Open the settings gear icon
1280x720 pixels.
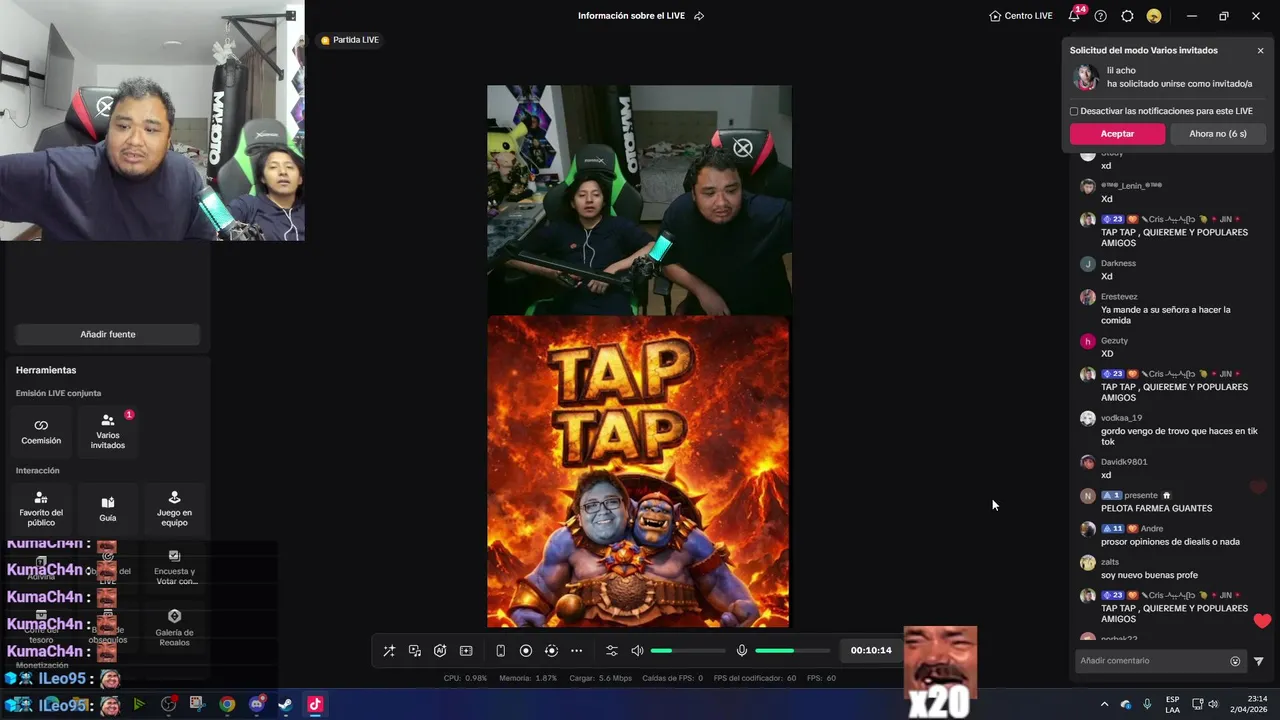point(1127,16)
